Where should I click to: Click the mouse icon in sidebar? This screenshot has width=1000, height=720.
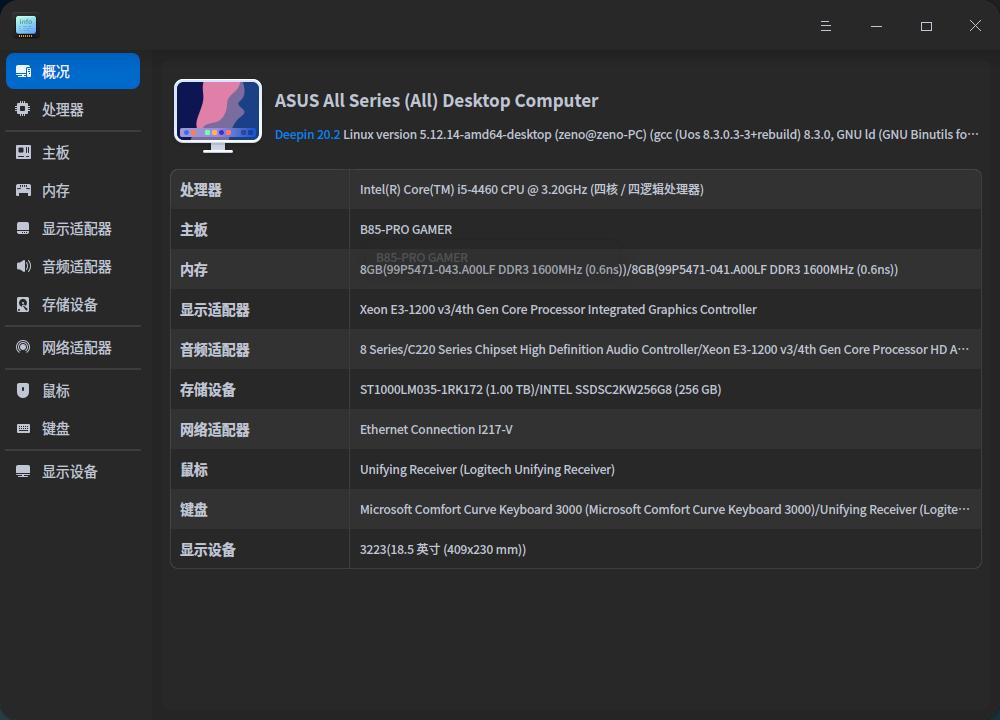24,390
